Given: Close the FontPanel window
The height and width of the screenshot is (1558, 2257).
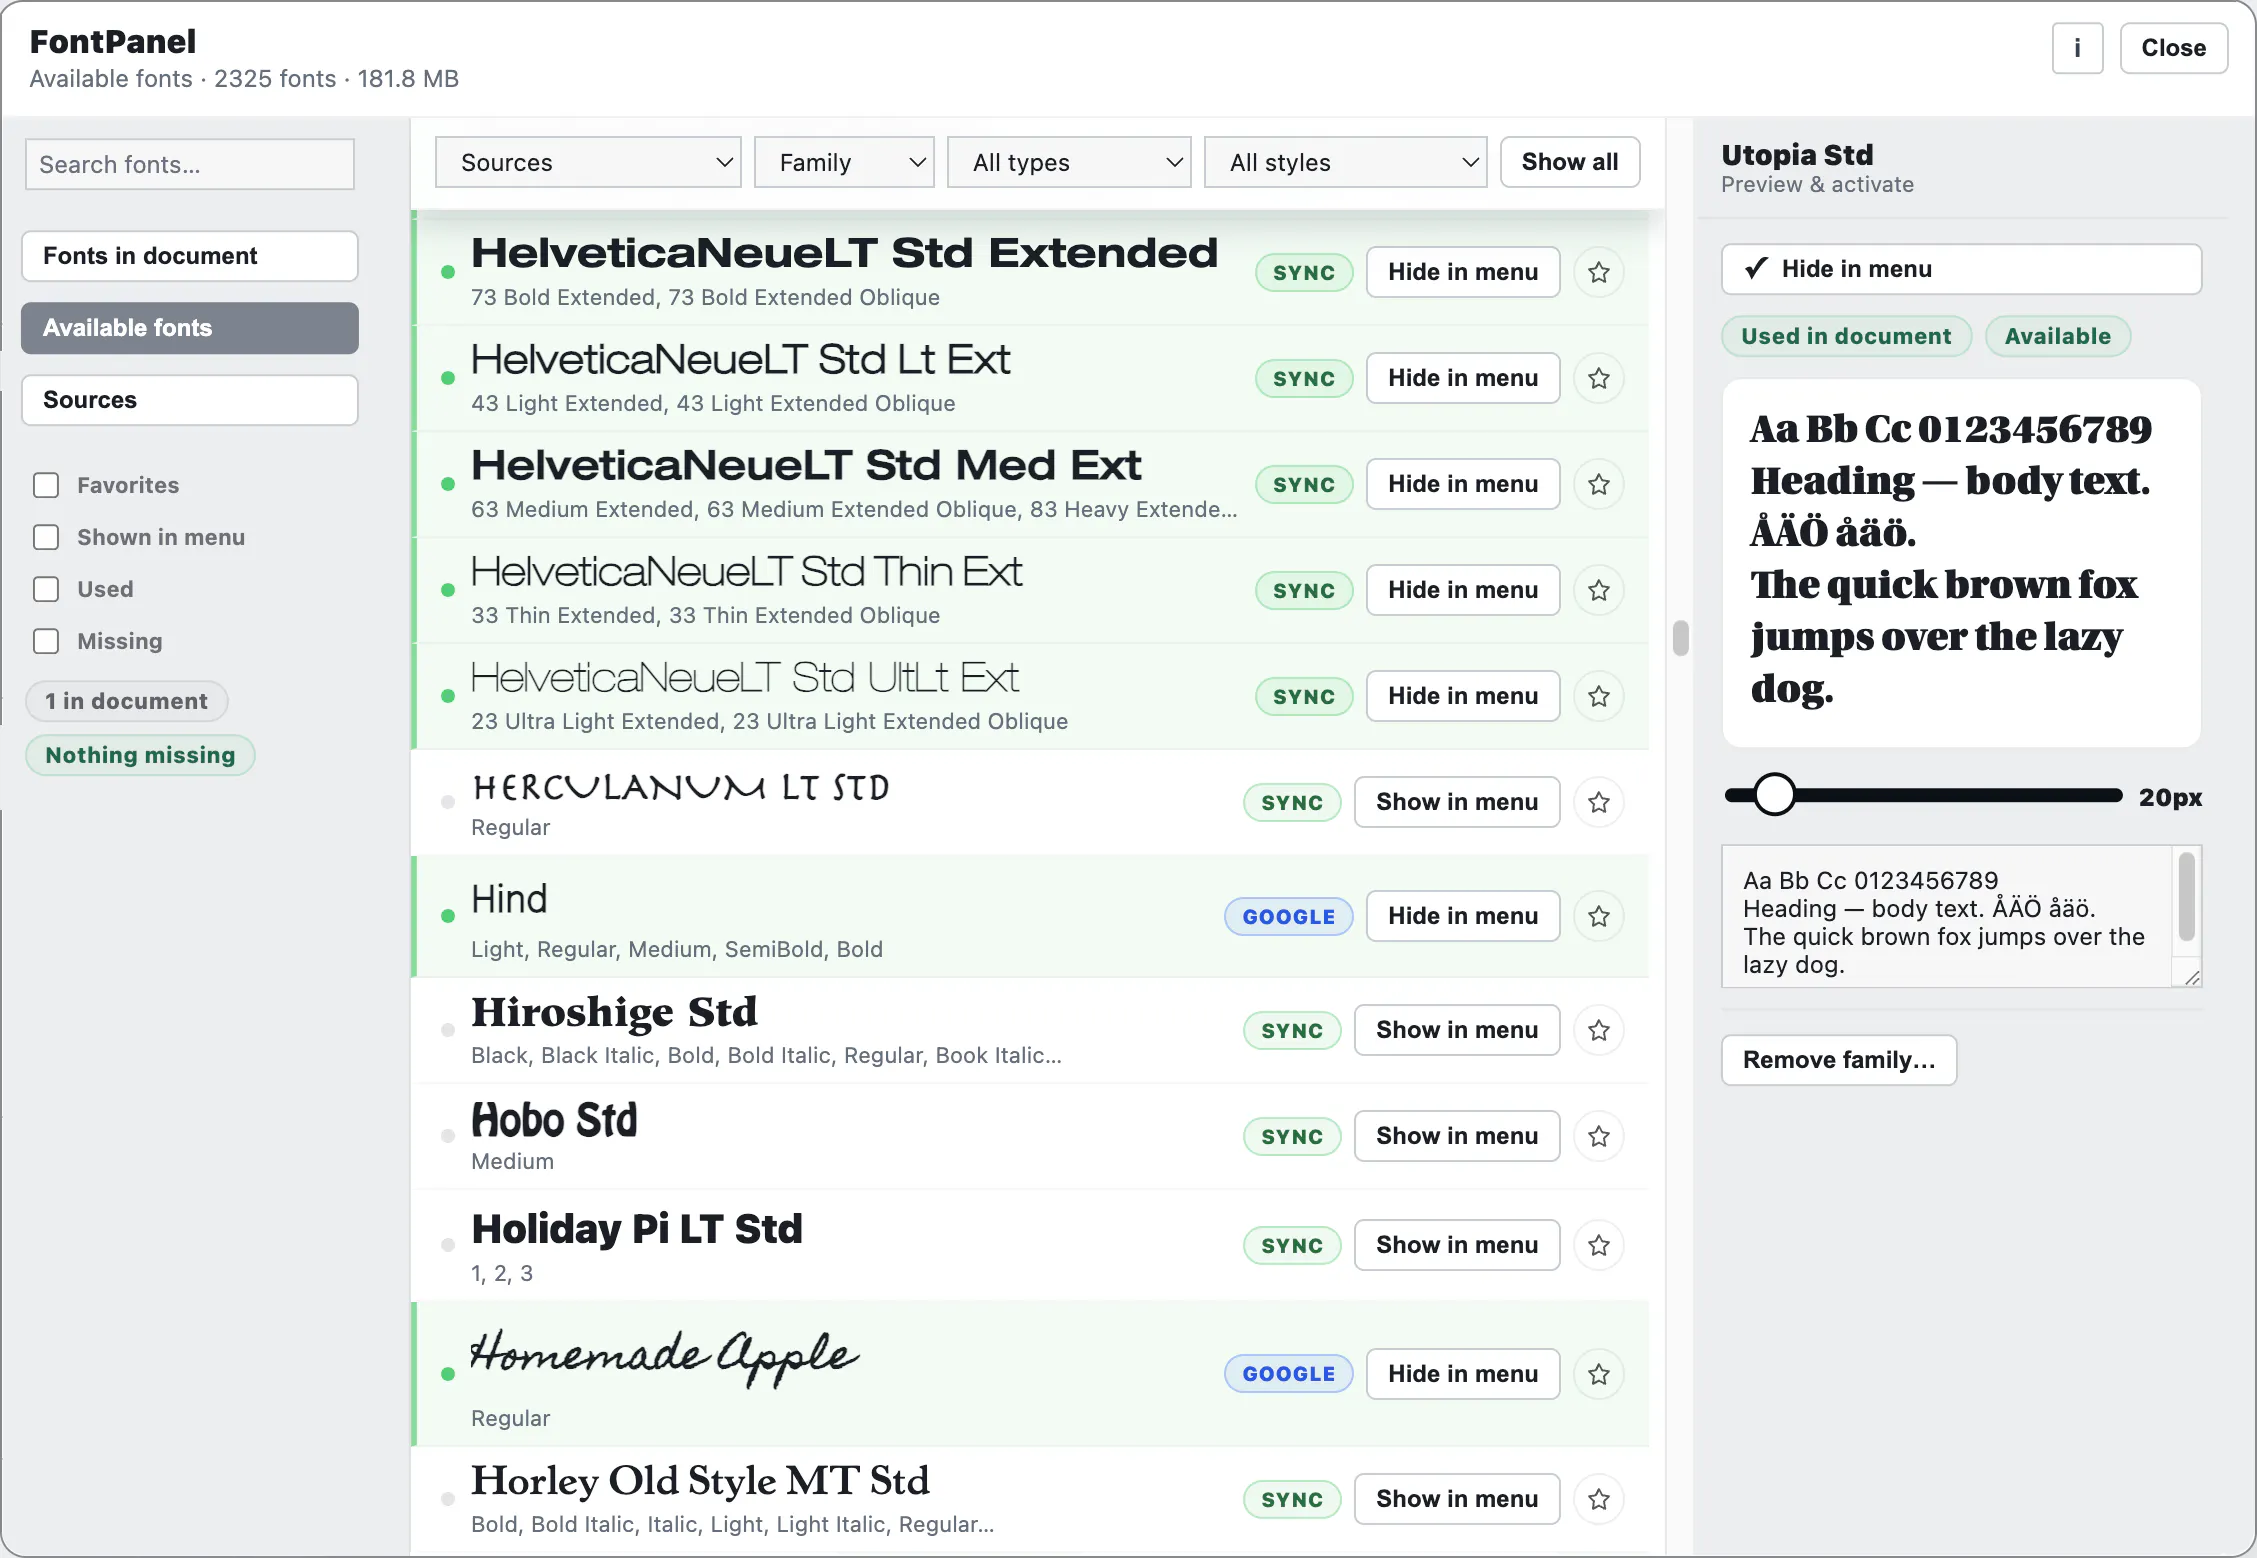Looking at the screenshot, I should [x=2174, y=48].
